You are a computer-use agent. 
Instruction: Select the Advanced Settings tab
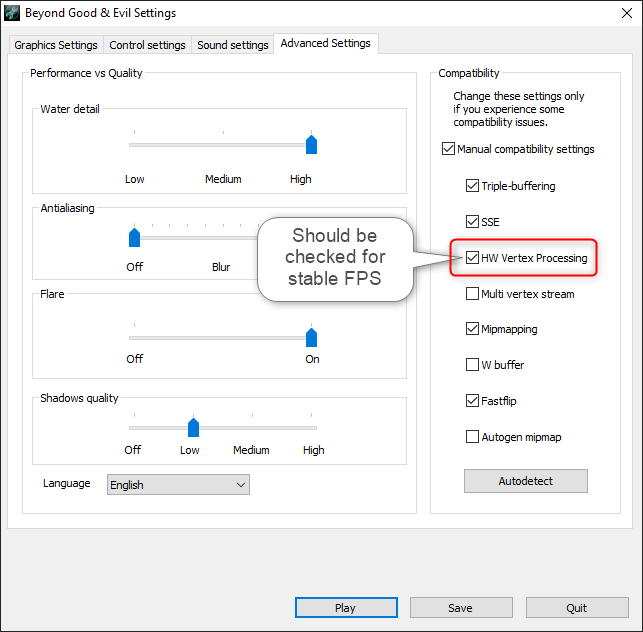point(326,43)
